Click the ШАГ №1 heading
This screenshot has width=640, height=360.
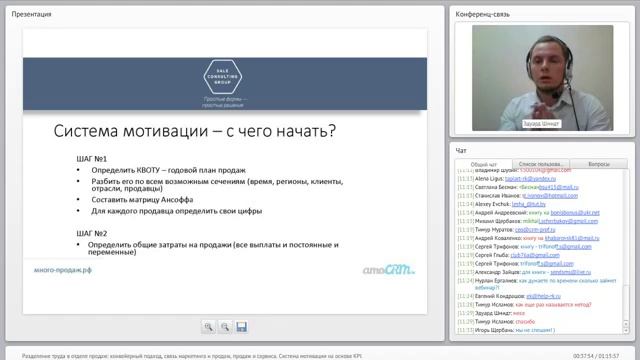click(x=91, y=159)
